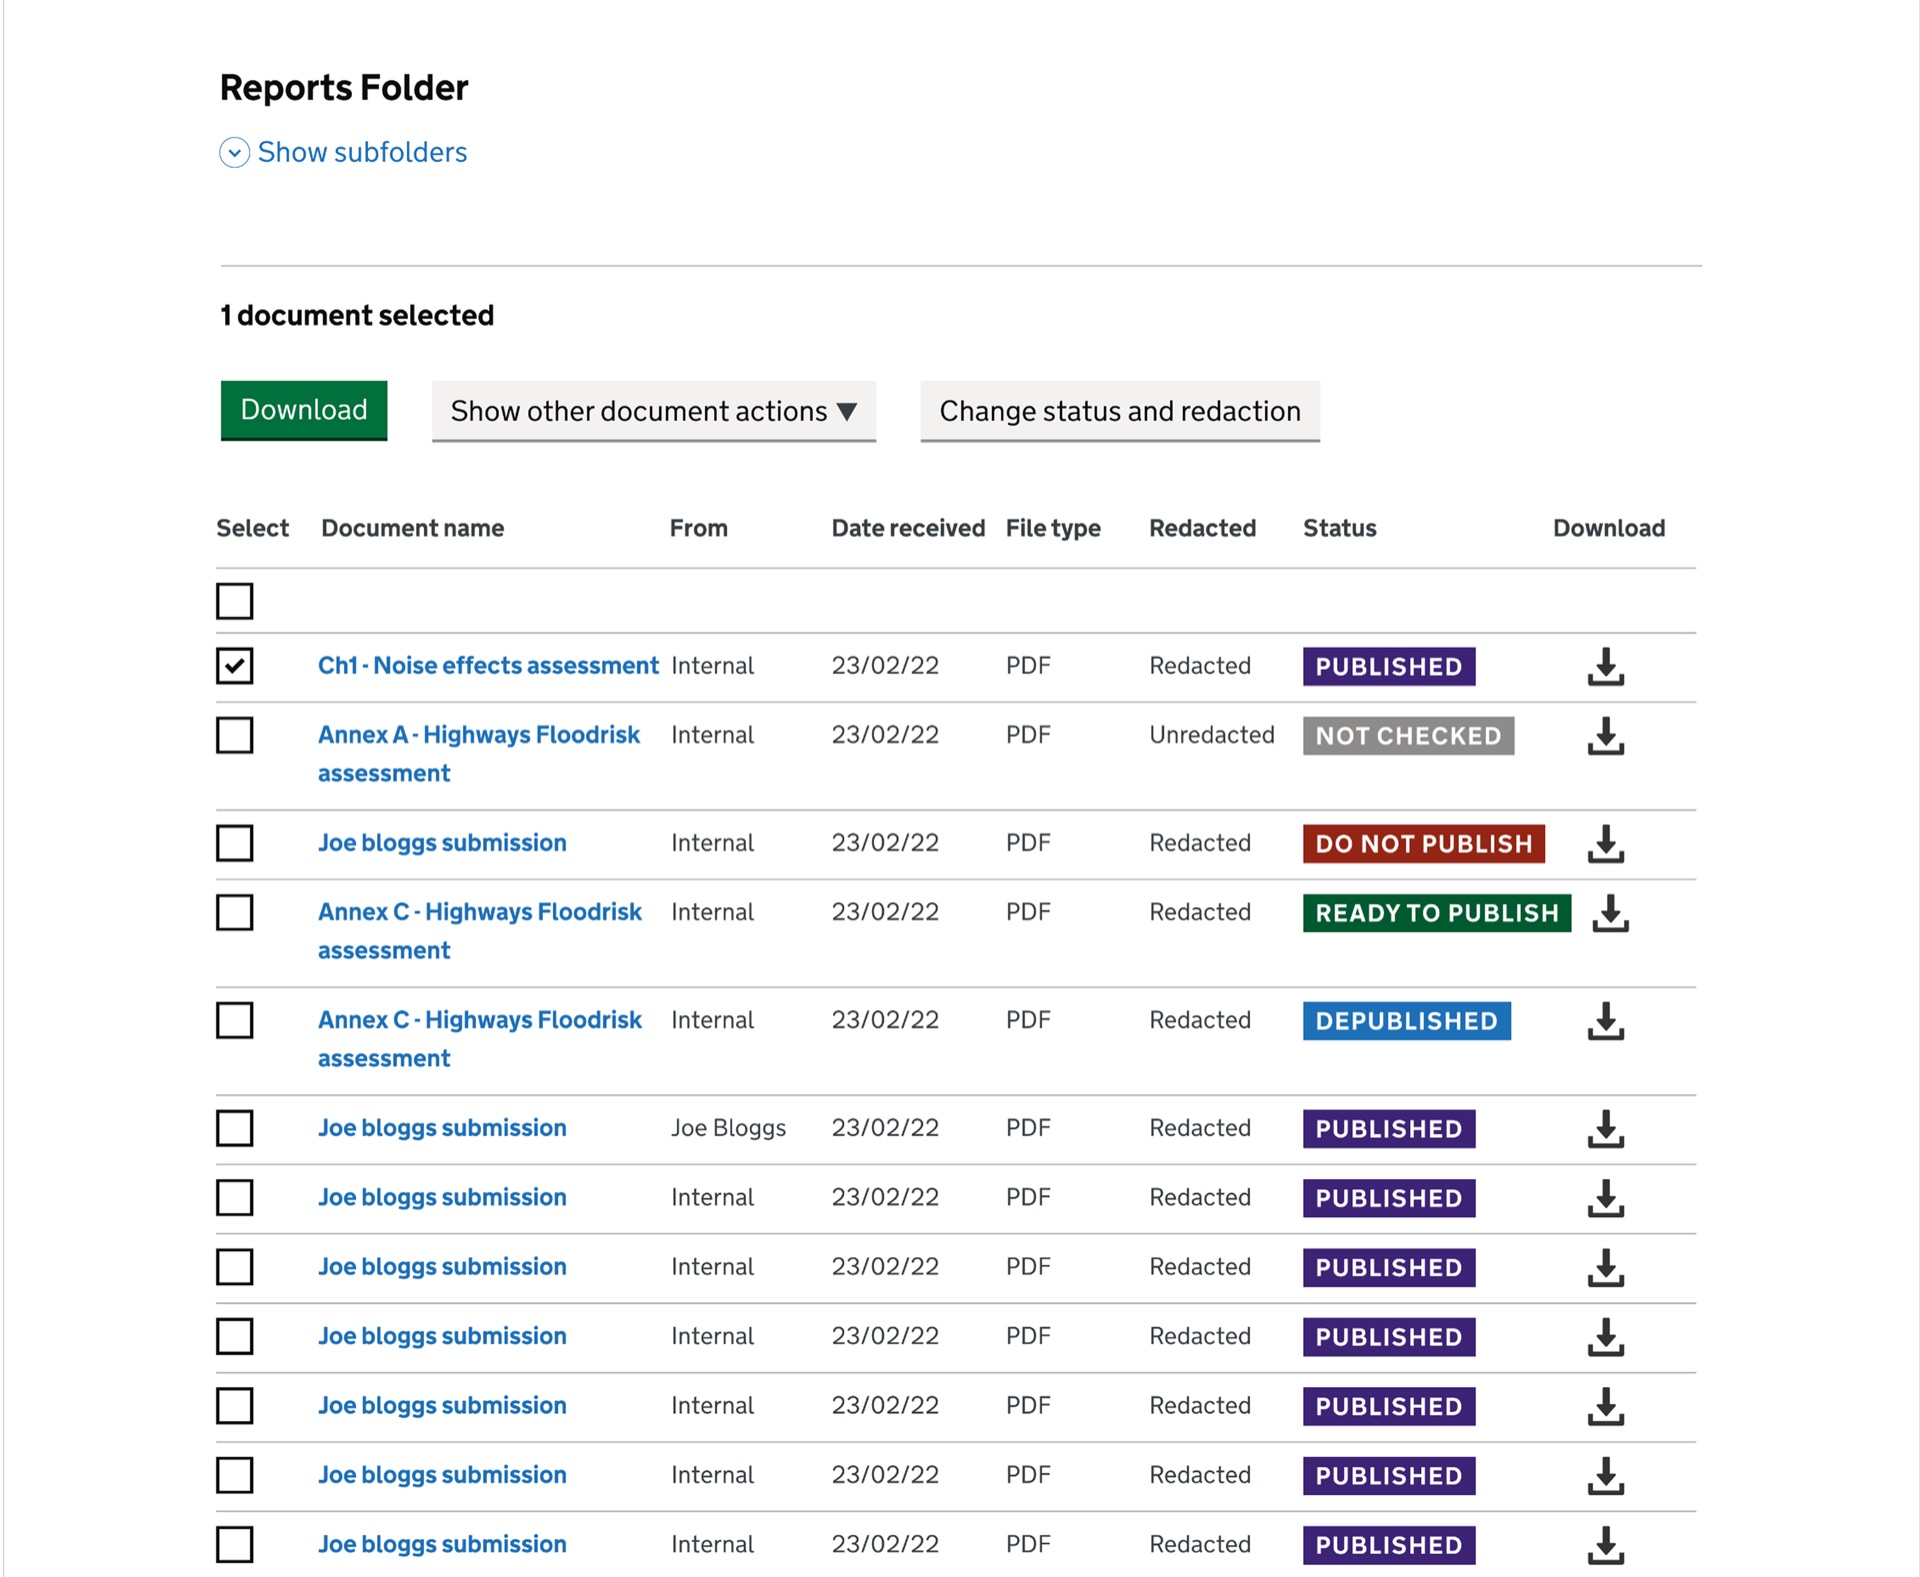The width and height of the screenshot is (1920, 1577).
Task: Click download icon in the DEPUBLISHED row
Action: pos(1605,1020)
